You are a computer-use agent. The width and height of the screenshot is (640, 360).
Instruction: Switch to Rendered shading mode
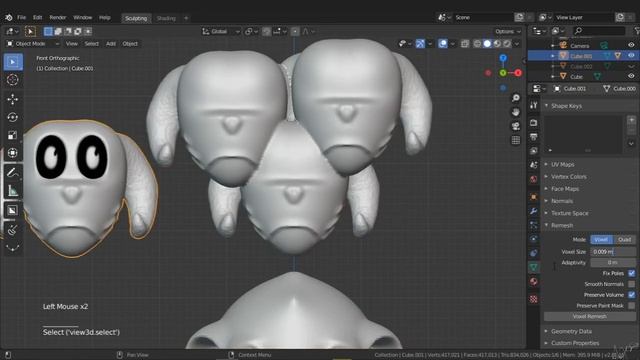point(507,44)
